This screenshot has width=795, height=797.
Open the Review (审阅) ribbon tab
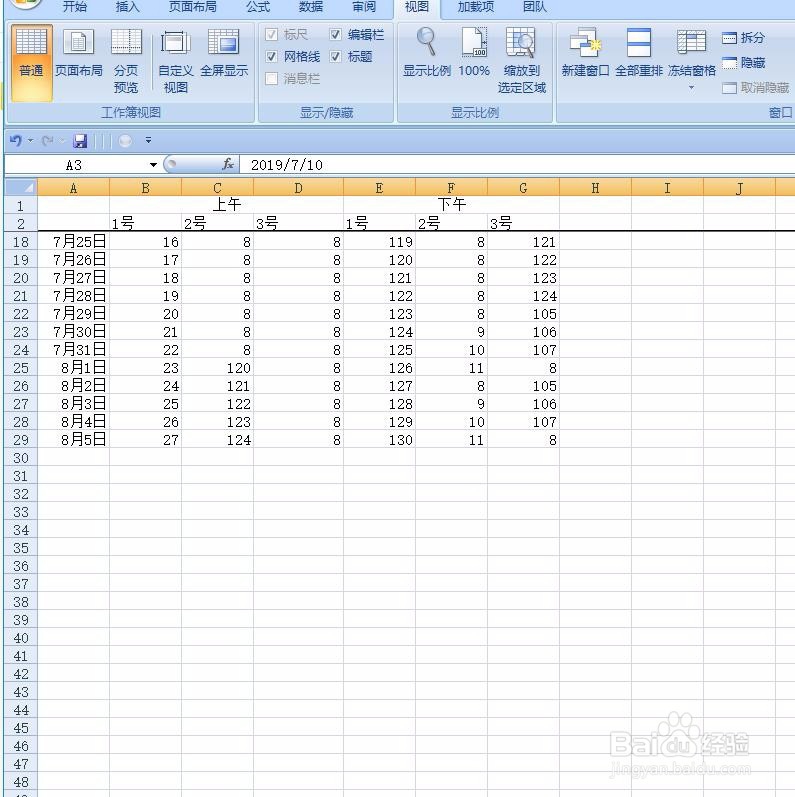point(364,7)
